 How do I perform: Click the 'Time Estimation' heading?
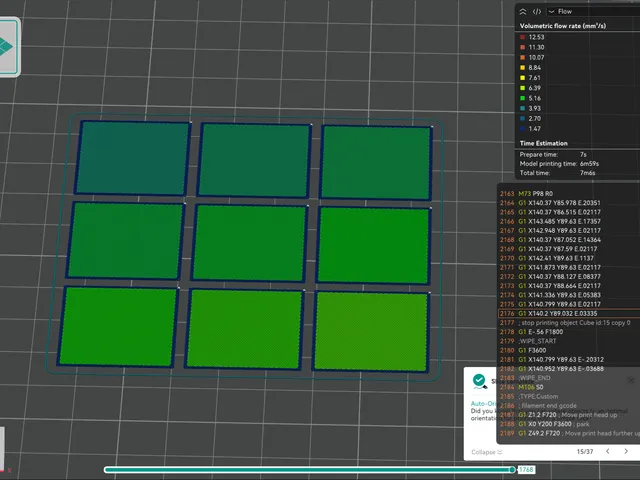[543, 143]
